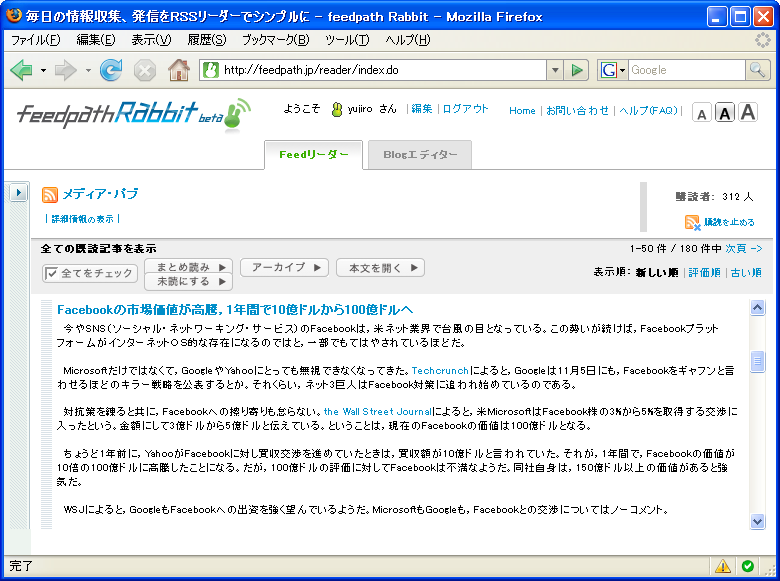Switch to the Blogエディター tab
This screenshot has width=780, height=581.
(420, 155)
